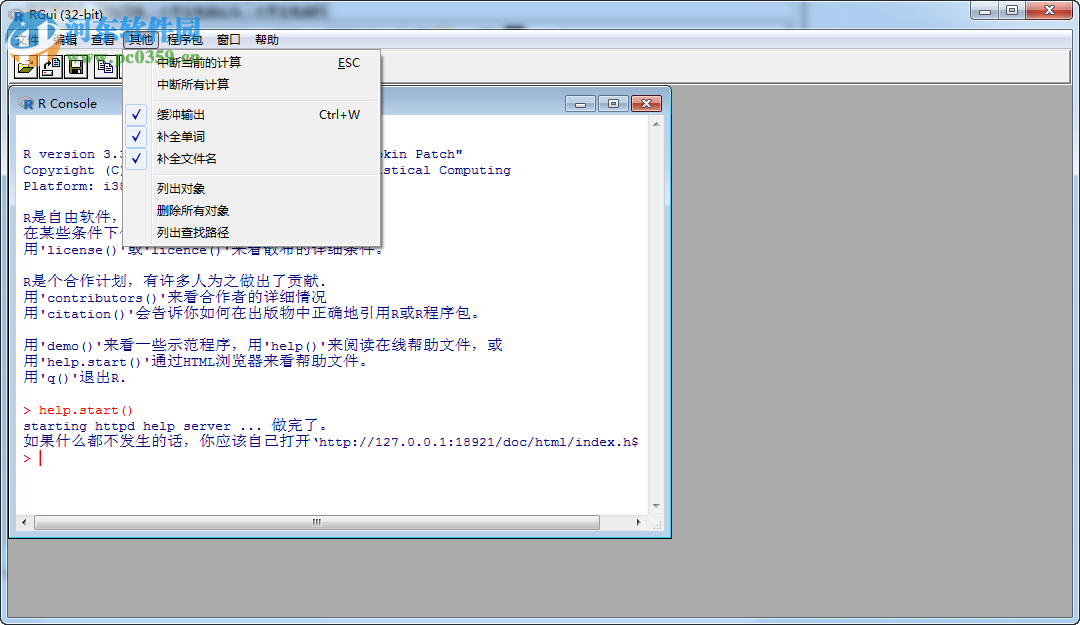Select 列出对象 menu entry
The height and width of the screenshot is (625, 1080).
251,189
